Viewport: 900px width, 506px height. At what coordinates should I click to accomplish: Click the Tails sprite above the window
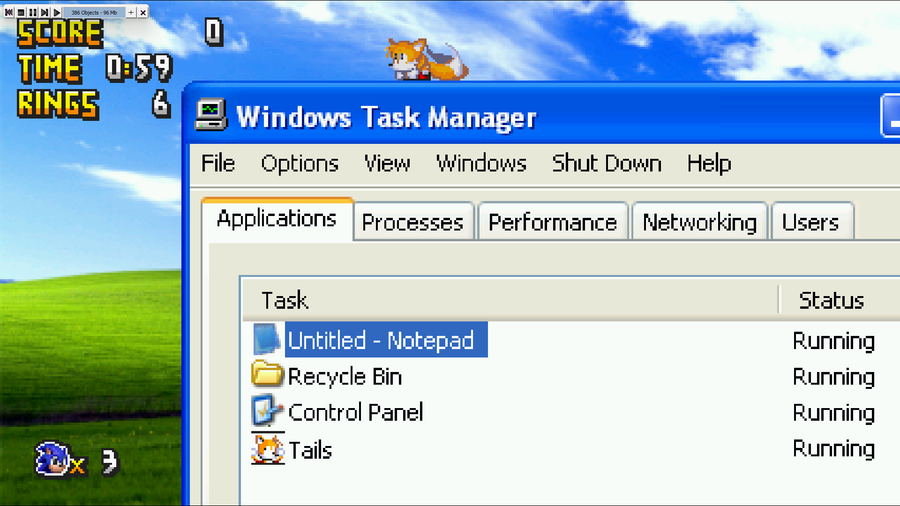click(x=426, y=59)
